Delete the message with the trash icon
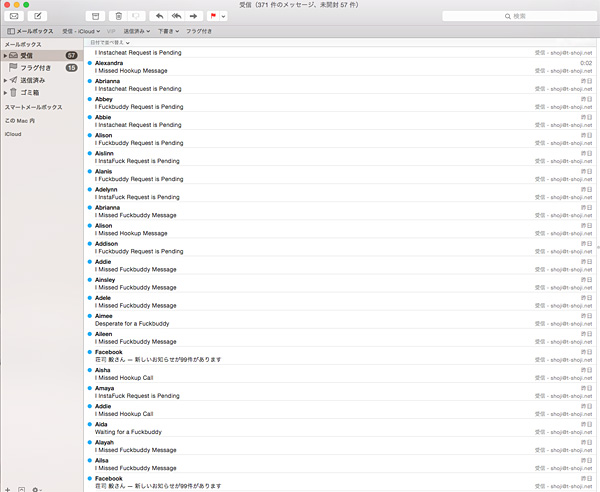Screen dimensions: 600x492 coord(119,16)
